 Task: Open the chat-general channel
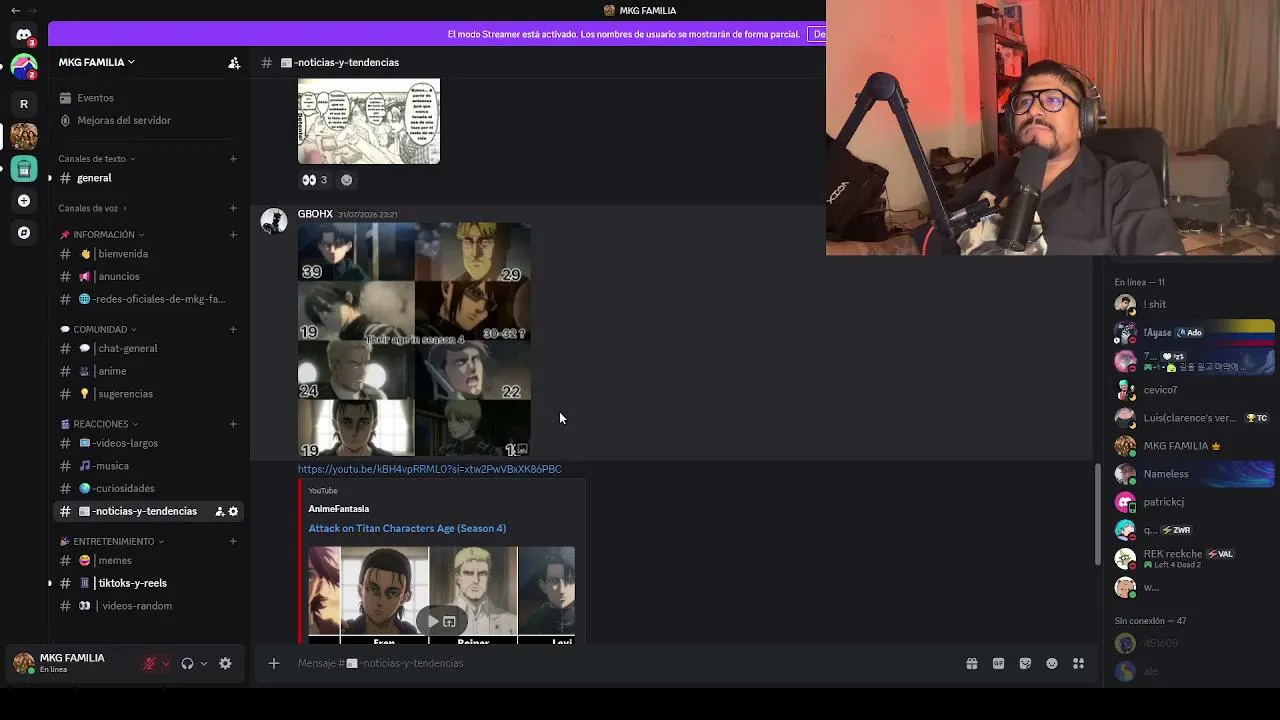tap(149, 348)
